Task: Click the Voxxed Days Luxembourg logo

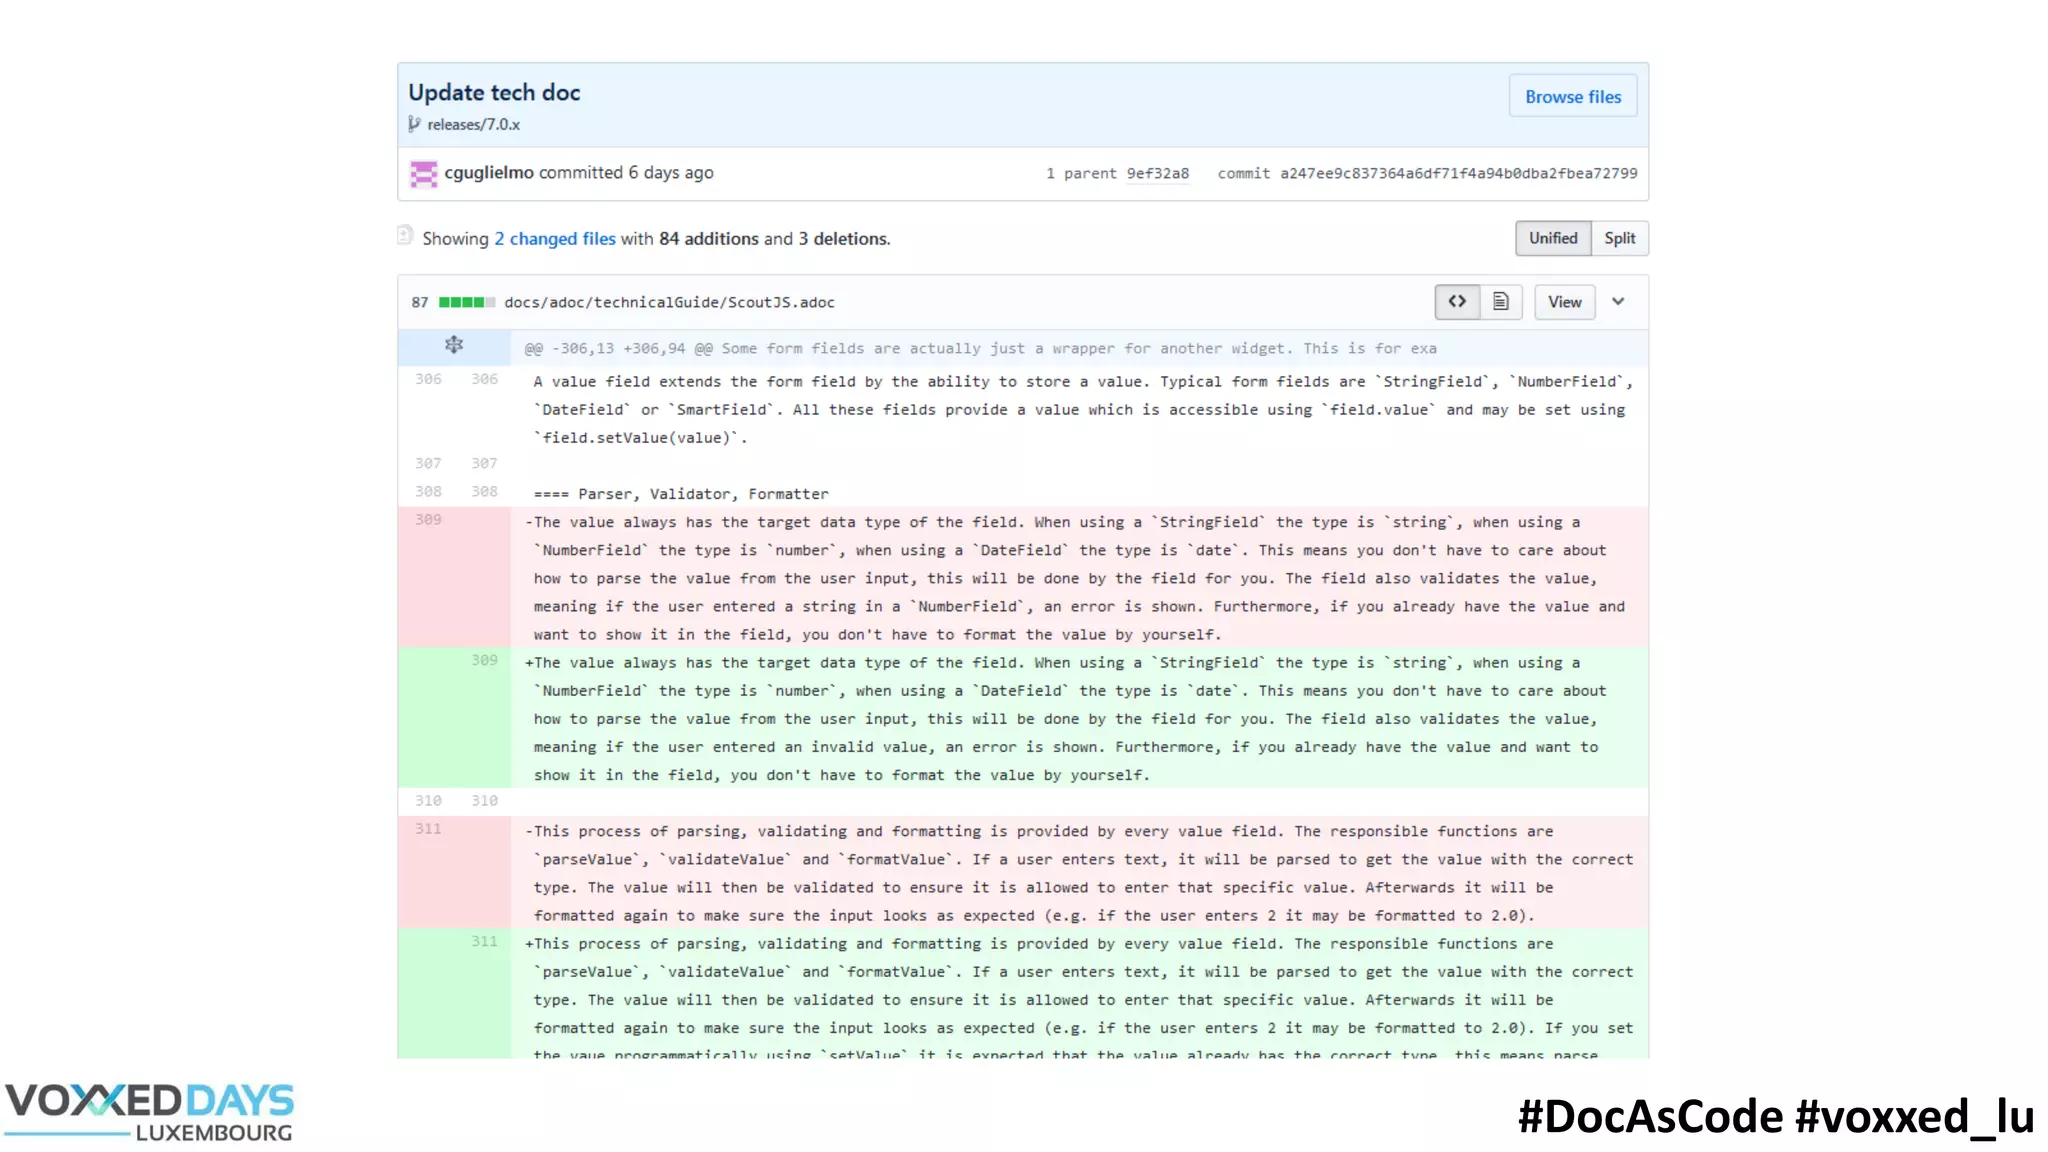Action: coord(149,1111)
